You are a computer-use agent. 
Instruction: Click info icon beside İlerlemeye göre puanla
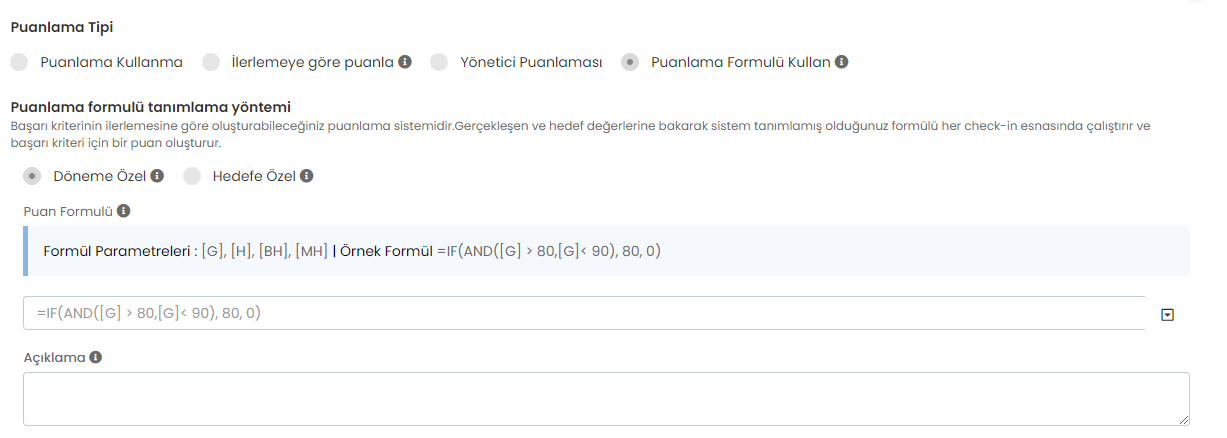tap(405, 62)
